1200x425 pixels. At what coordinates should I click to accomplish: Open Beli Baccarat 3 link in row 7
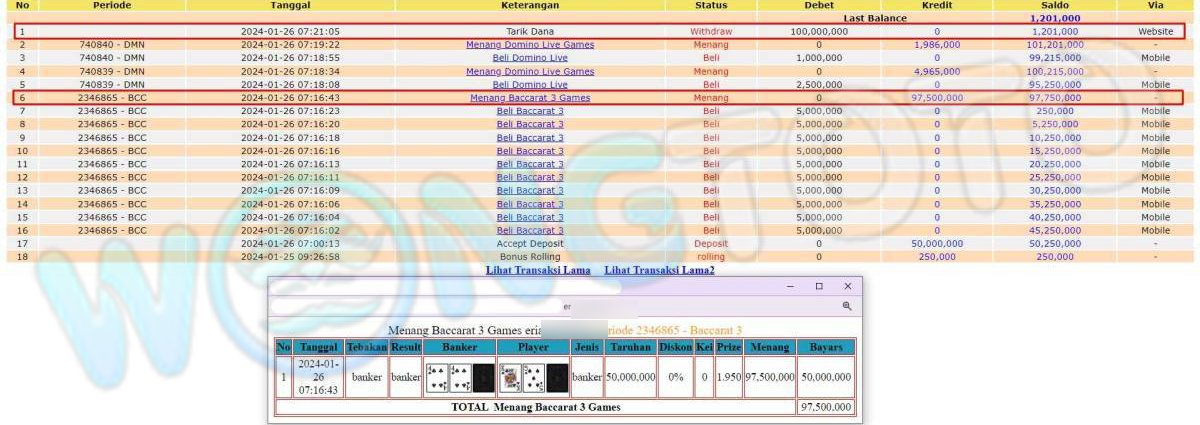tap(530, 111)
